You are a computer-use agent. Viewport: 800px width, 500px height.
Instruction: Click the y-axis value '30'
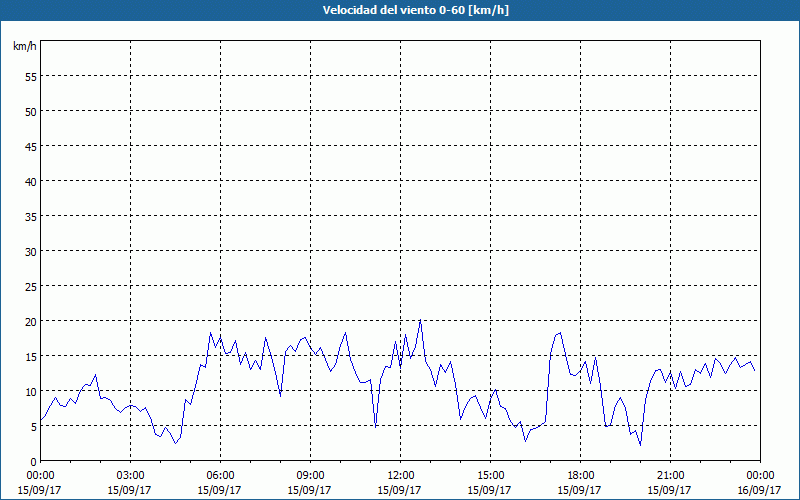[x=31, y=252]
